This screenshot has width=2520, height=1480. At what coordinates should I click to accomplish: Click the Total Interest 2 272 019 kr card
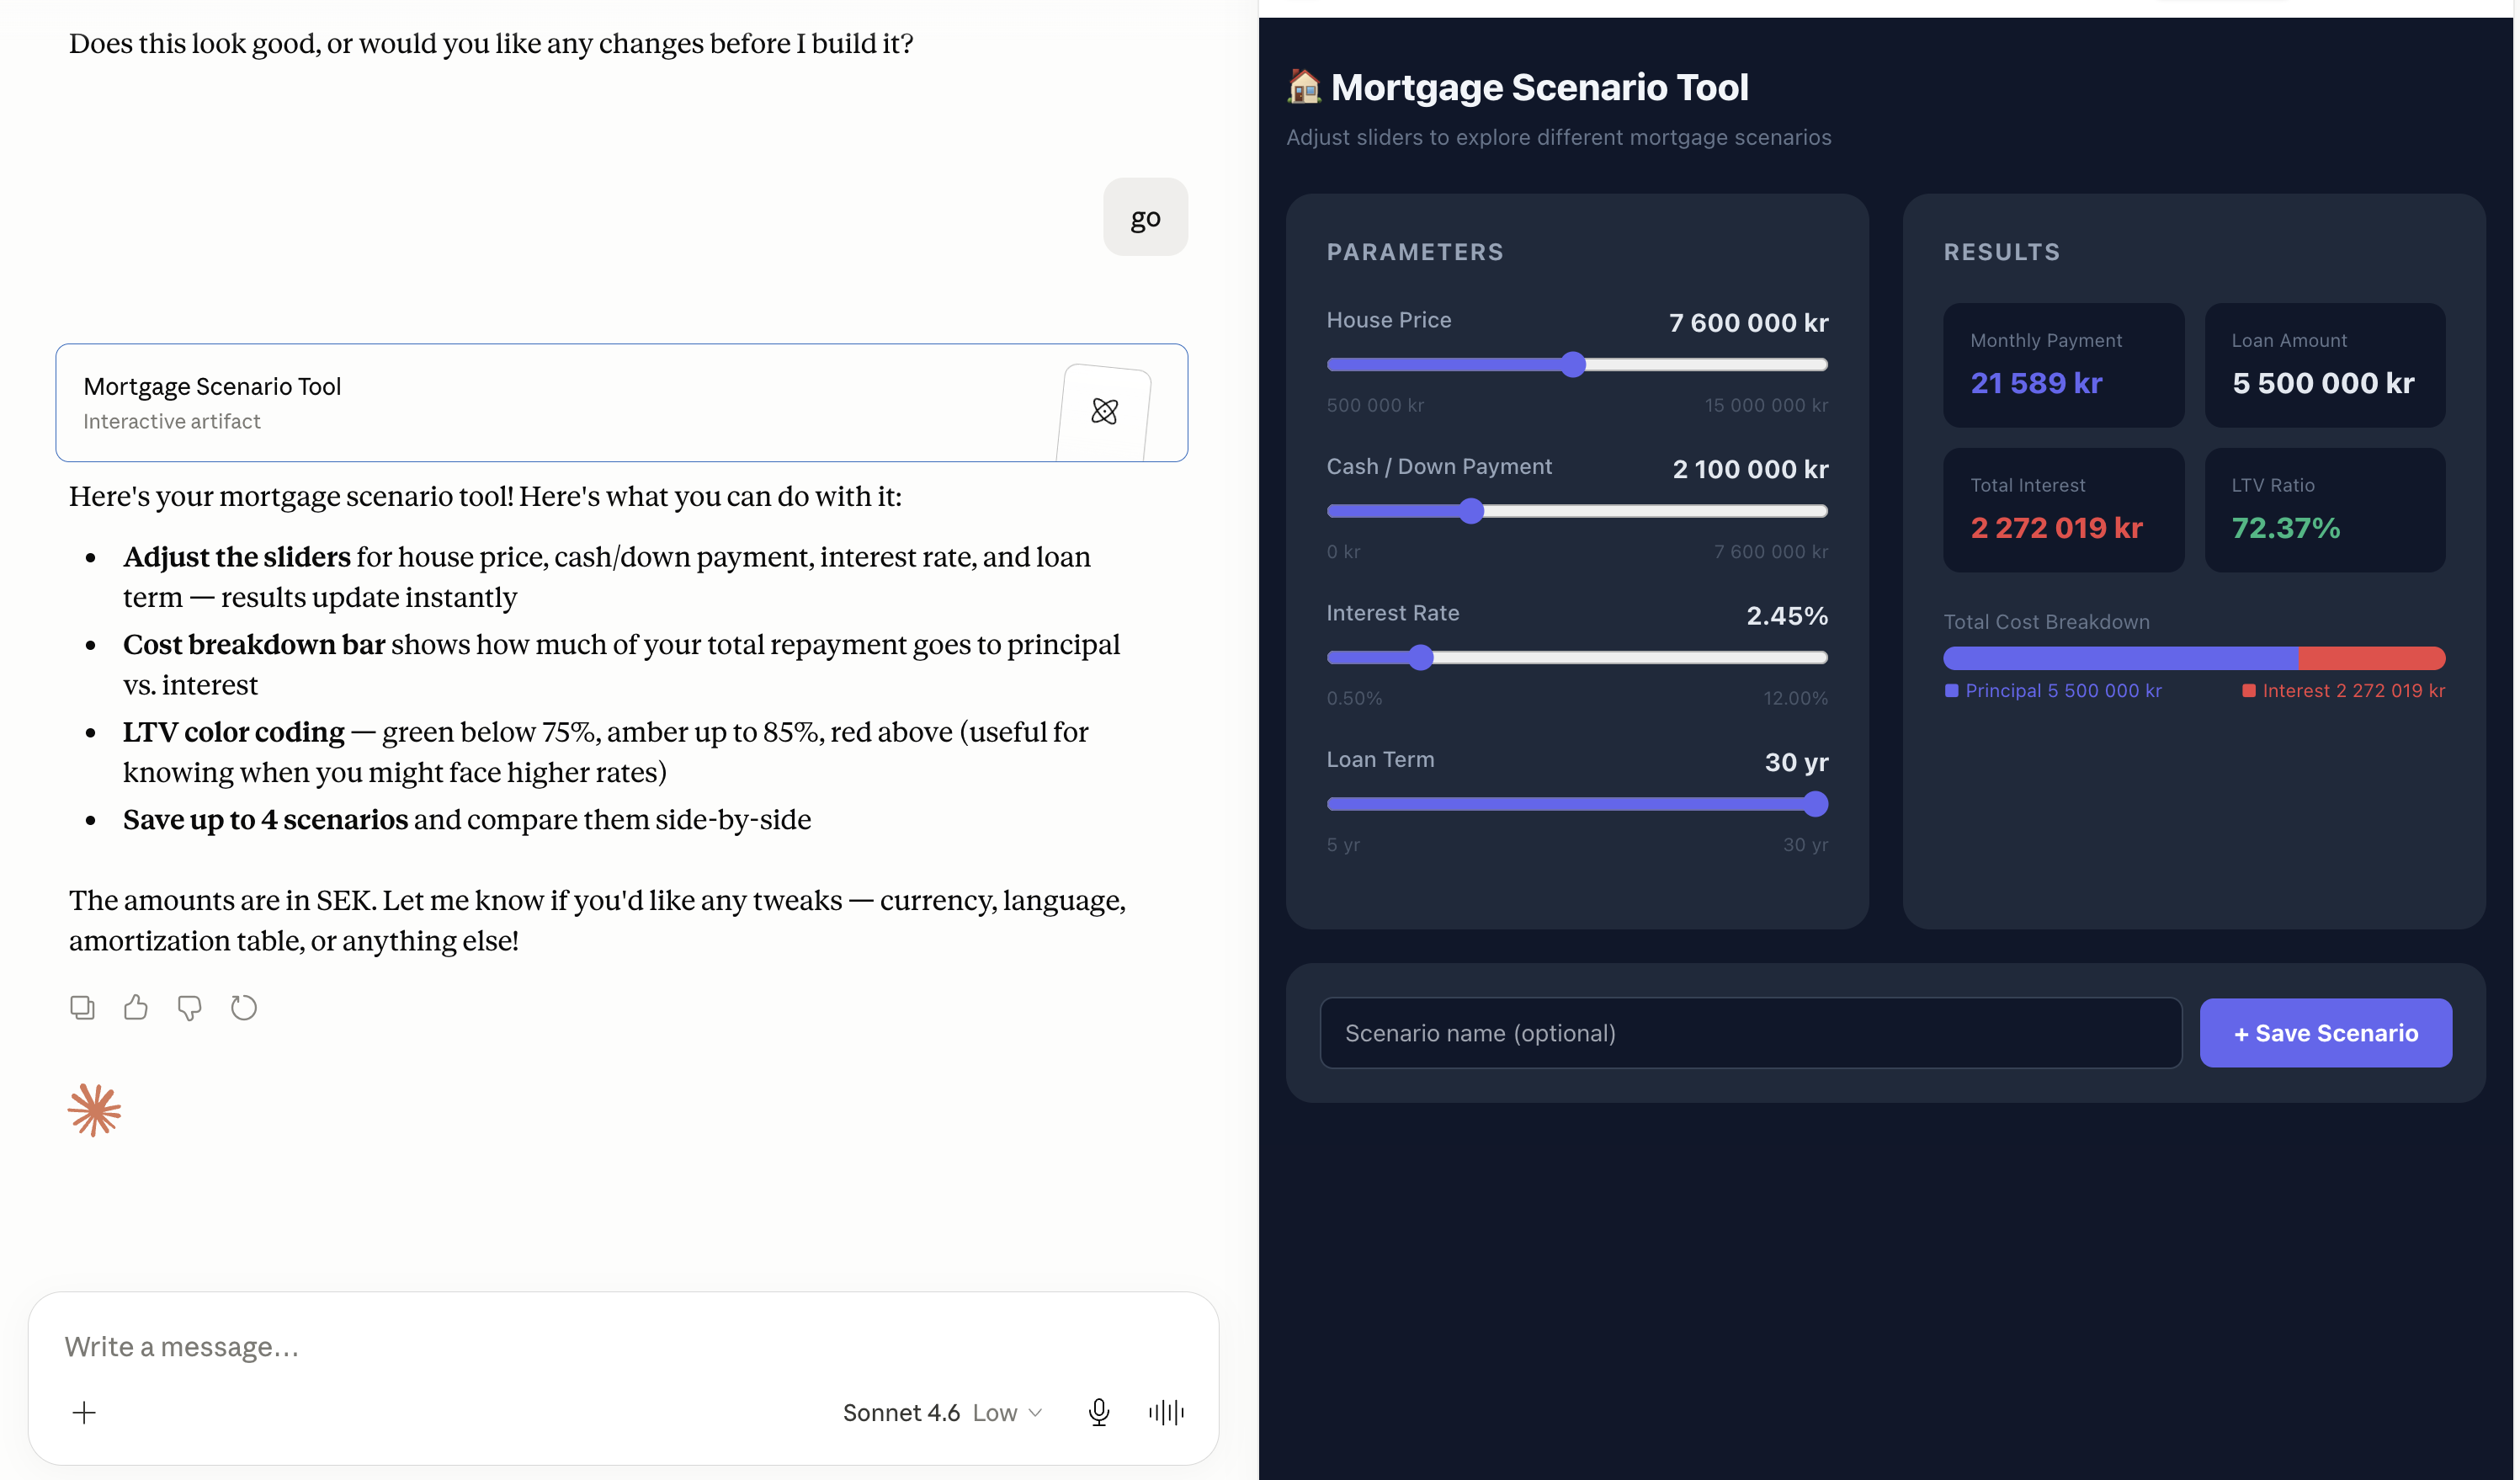(2064, 510)
